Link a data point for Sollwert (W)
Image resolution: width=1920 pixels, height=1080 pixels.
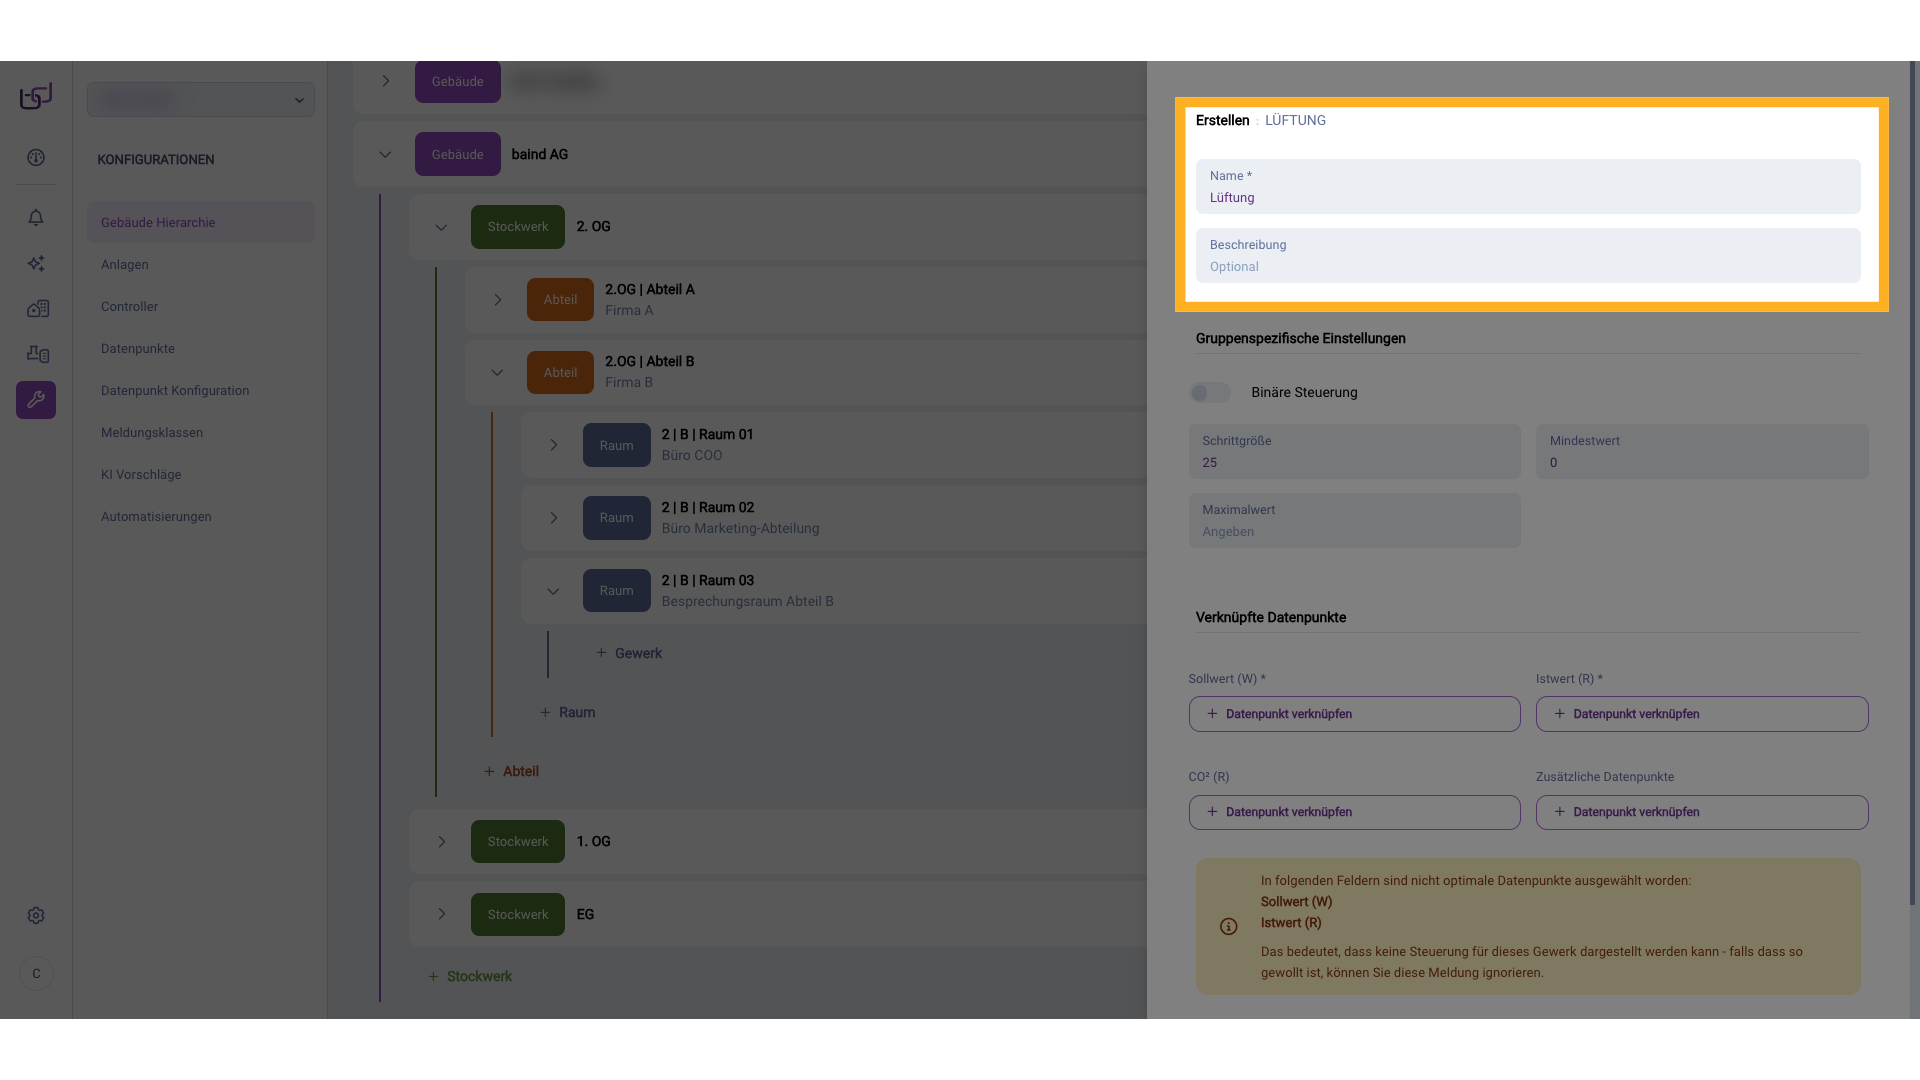coord(1354,714)
